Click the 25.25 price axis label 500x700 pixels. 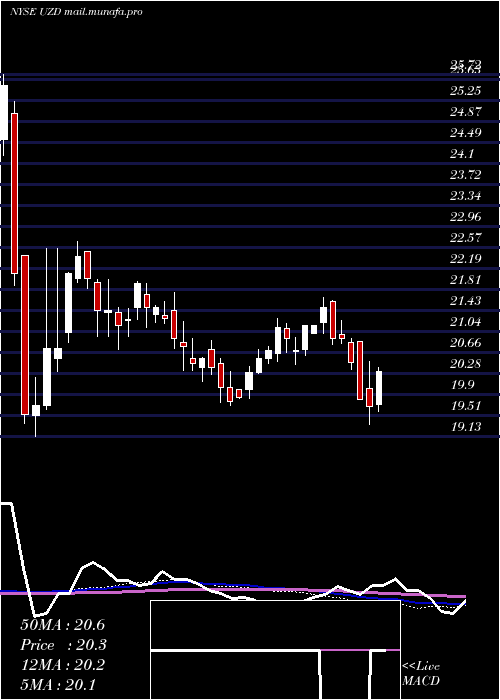[x=466, y=92]
